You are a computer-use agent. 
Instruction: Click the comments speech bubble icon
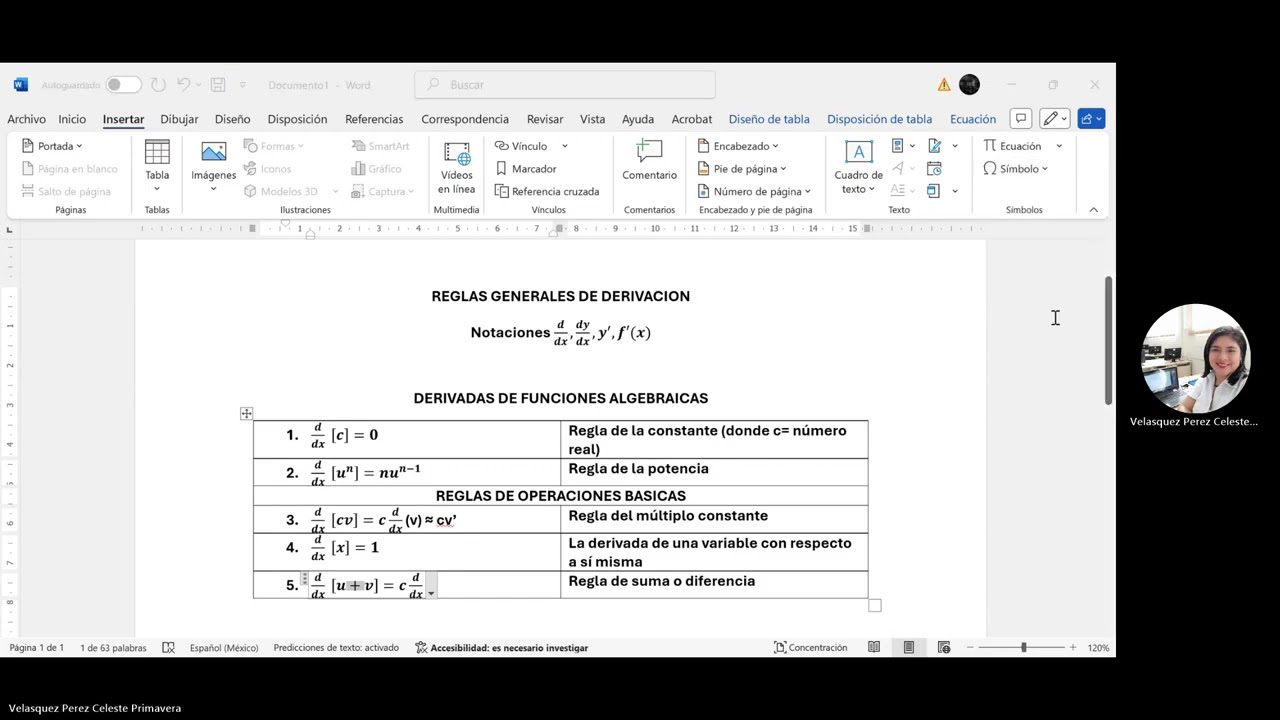[x=1021, y=119]
